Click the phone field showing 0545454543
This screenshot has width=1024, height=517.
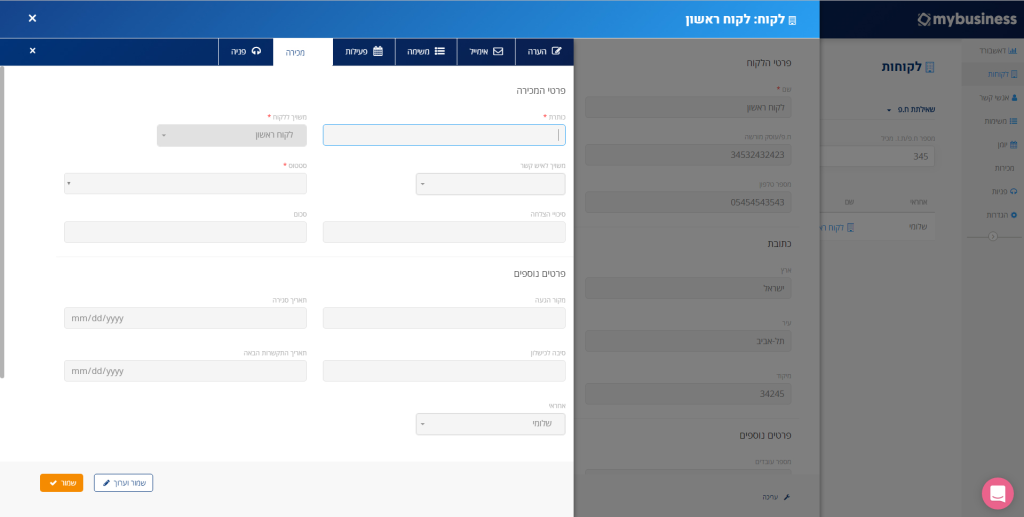click(x=688, y=202)
